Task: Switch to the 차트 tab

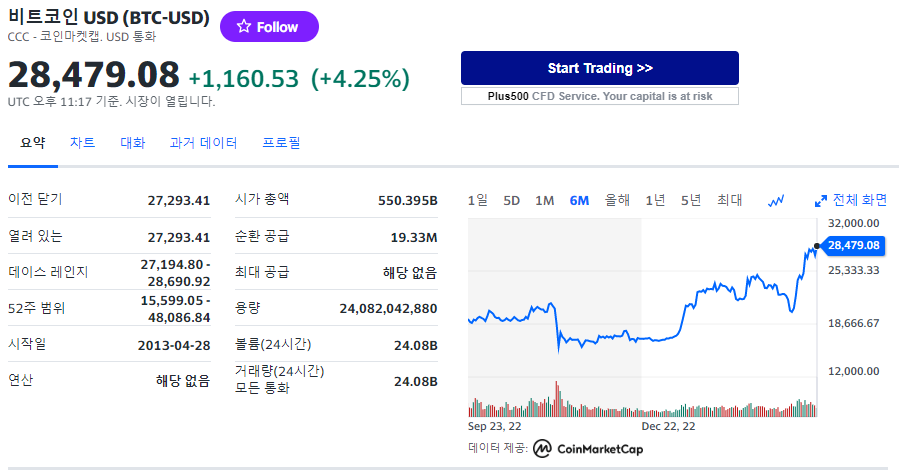Action: [83, 143]
